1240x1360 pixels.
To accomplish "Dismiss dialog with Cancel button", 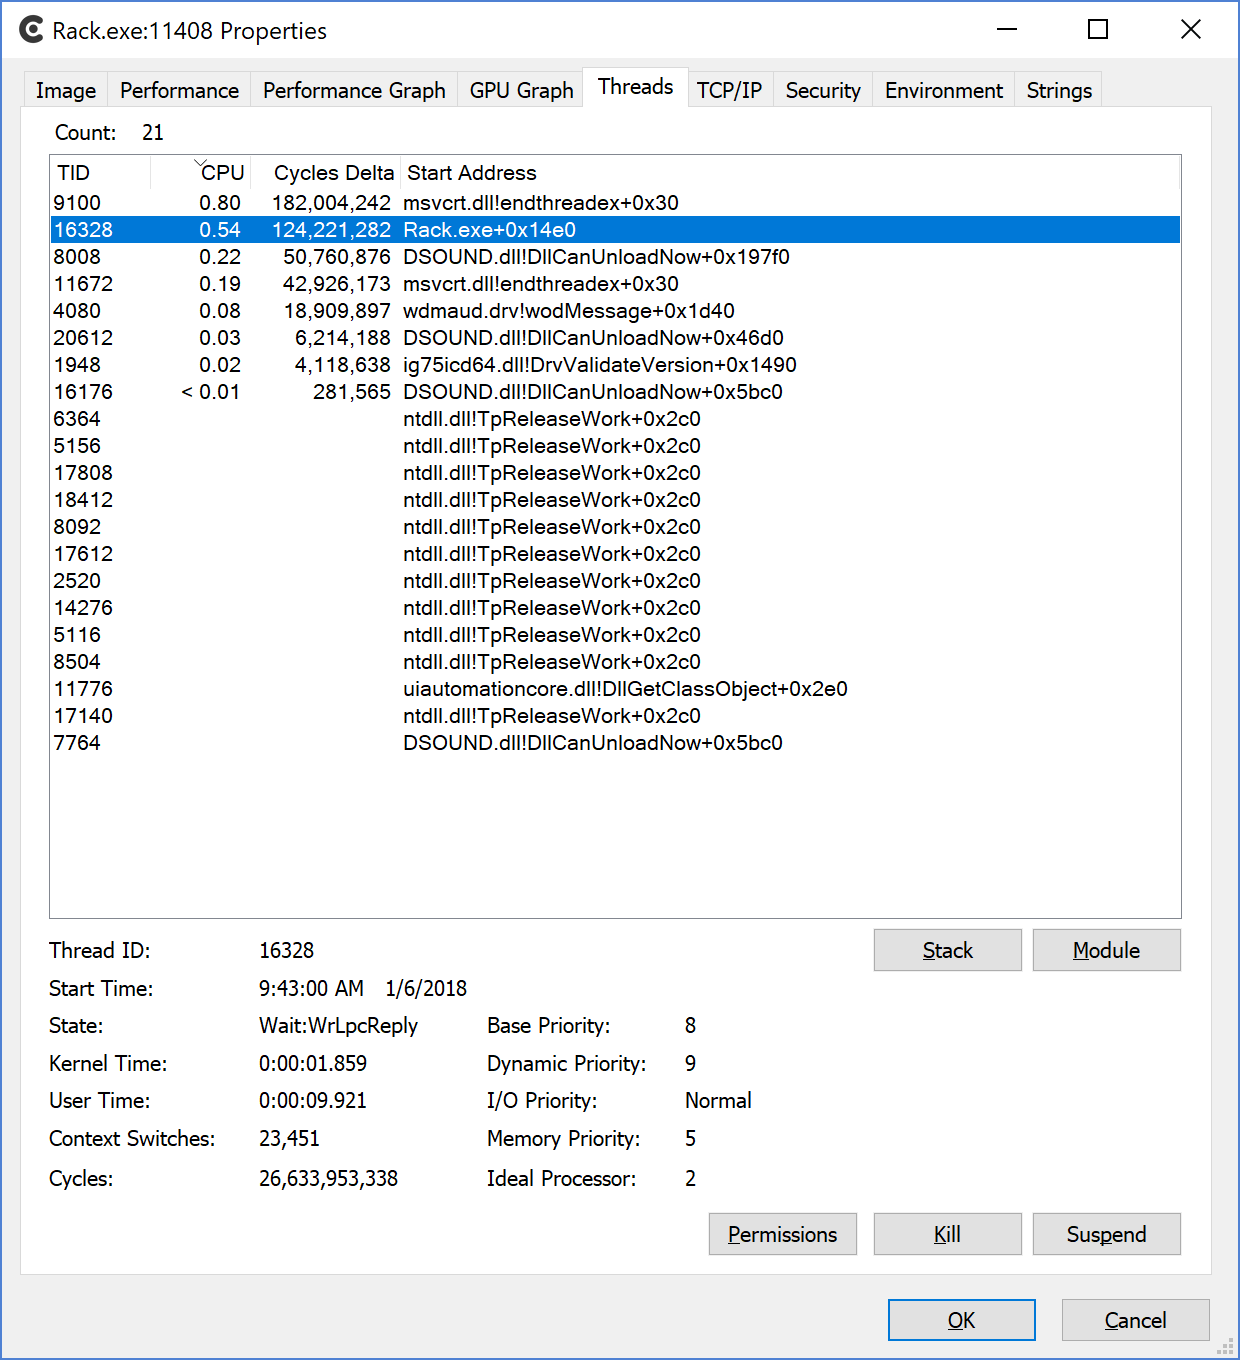I will point(1135,1320).
